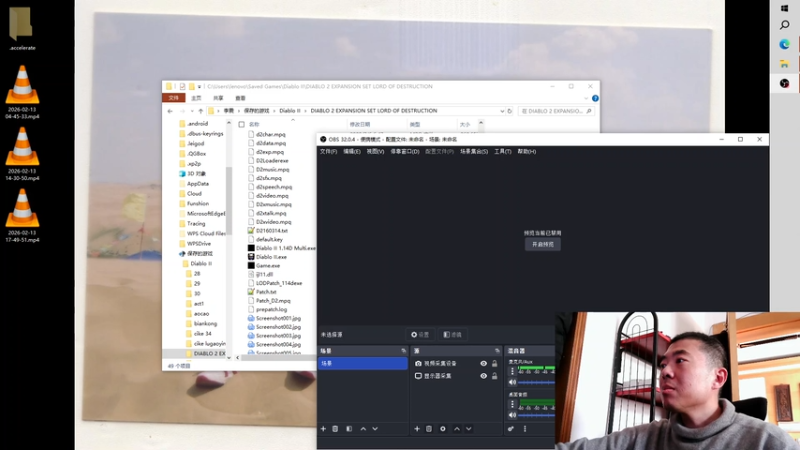Pop out the Scenes dock panel icon
800x450 pixels.
coord(404,351)
